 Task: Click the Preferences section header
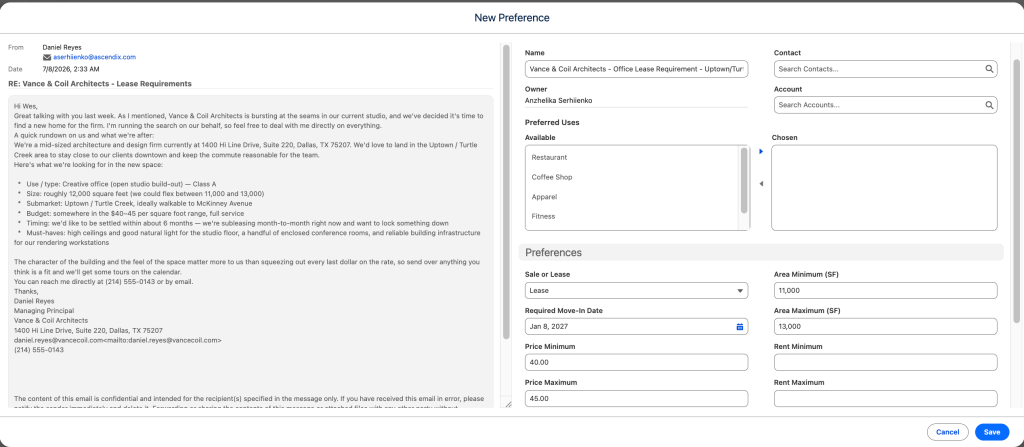761,252
